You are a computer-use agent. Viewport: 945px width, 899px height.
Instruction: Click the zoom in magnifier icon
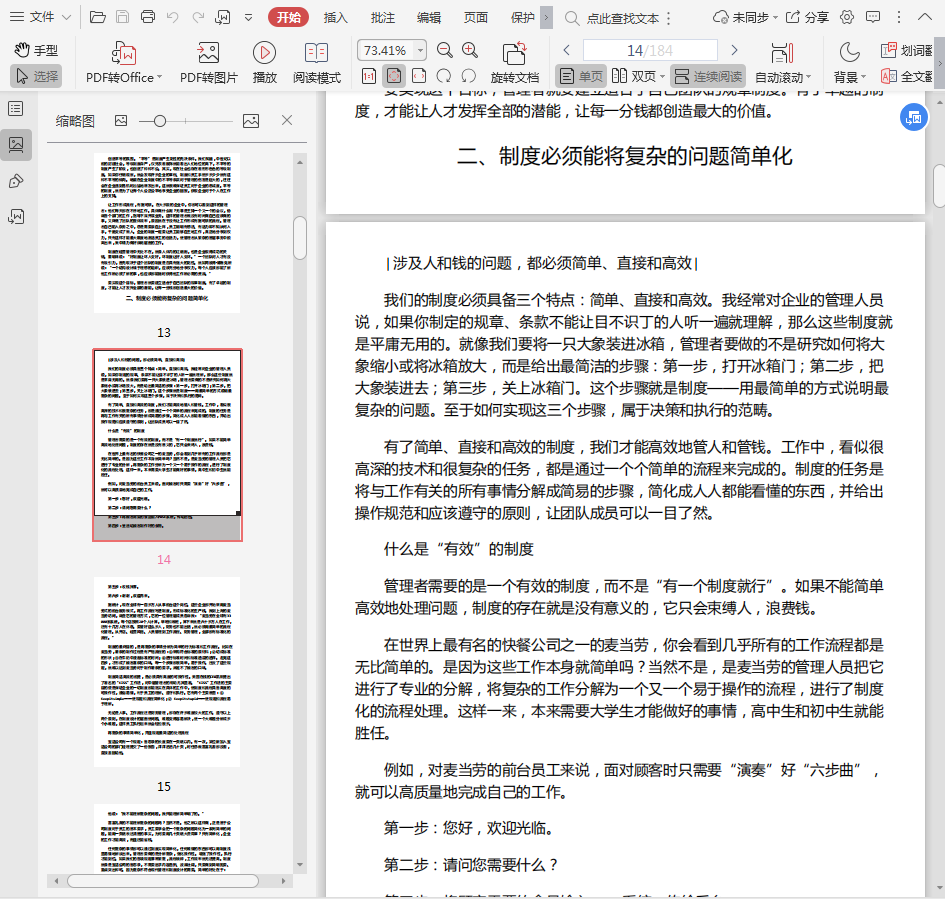click(x=470, y=51)
